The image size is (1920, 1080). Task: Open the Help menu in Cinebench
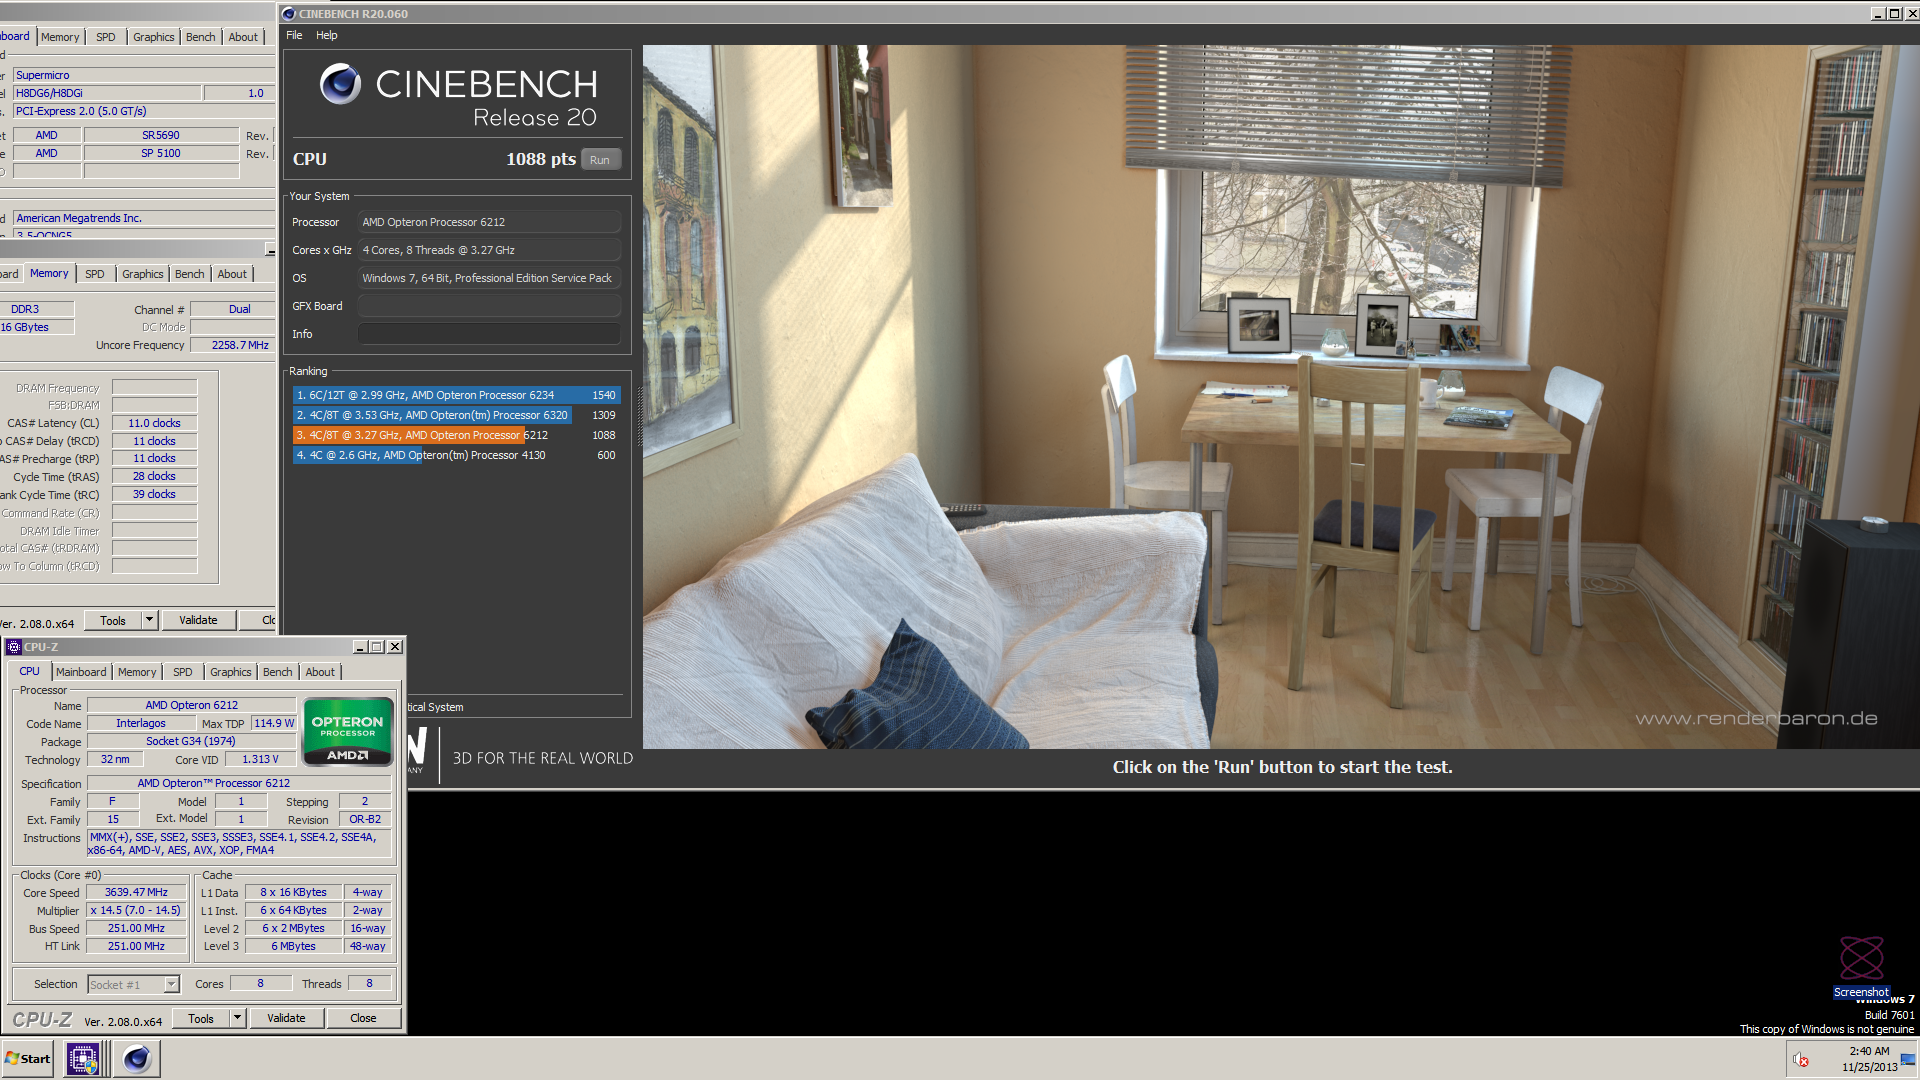click(327, 35)
